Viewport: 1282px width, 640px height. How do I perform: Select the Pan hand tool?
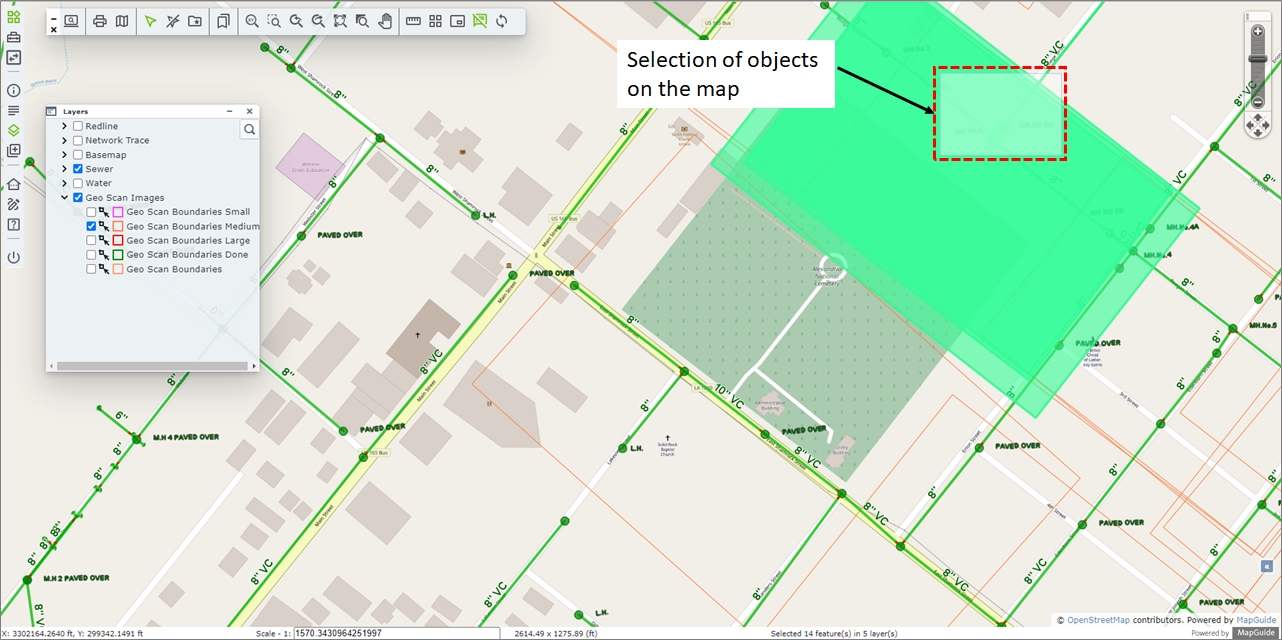point(385,21)
